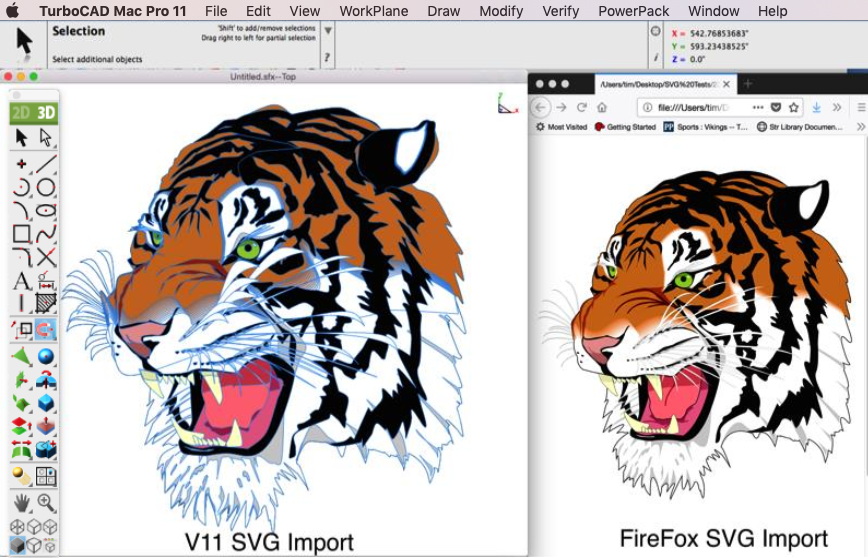The image size is (868, 558).
Task: Click Firefox back button
Action: (541, 107)
